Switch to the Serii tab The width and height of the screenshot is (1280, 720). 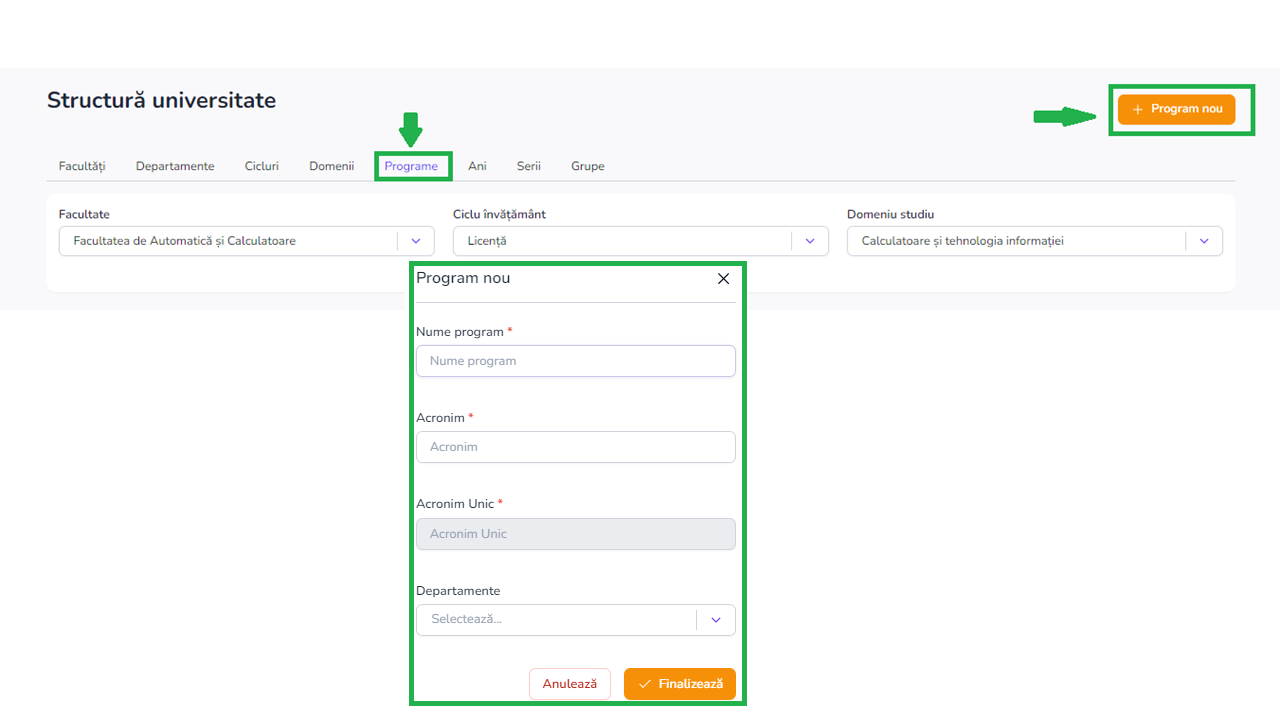tap(528, 166)
